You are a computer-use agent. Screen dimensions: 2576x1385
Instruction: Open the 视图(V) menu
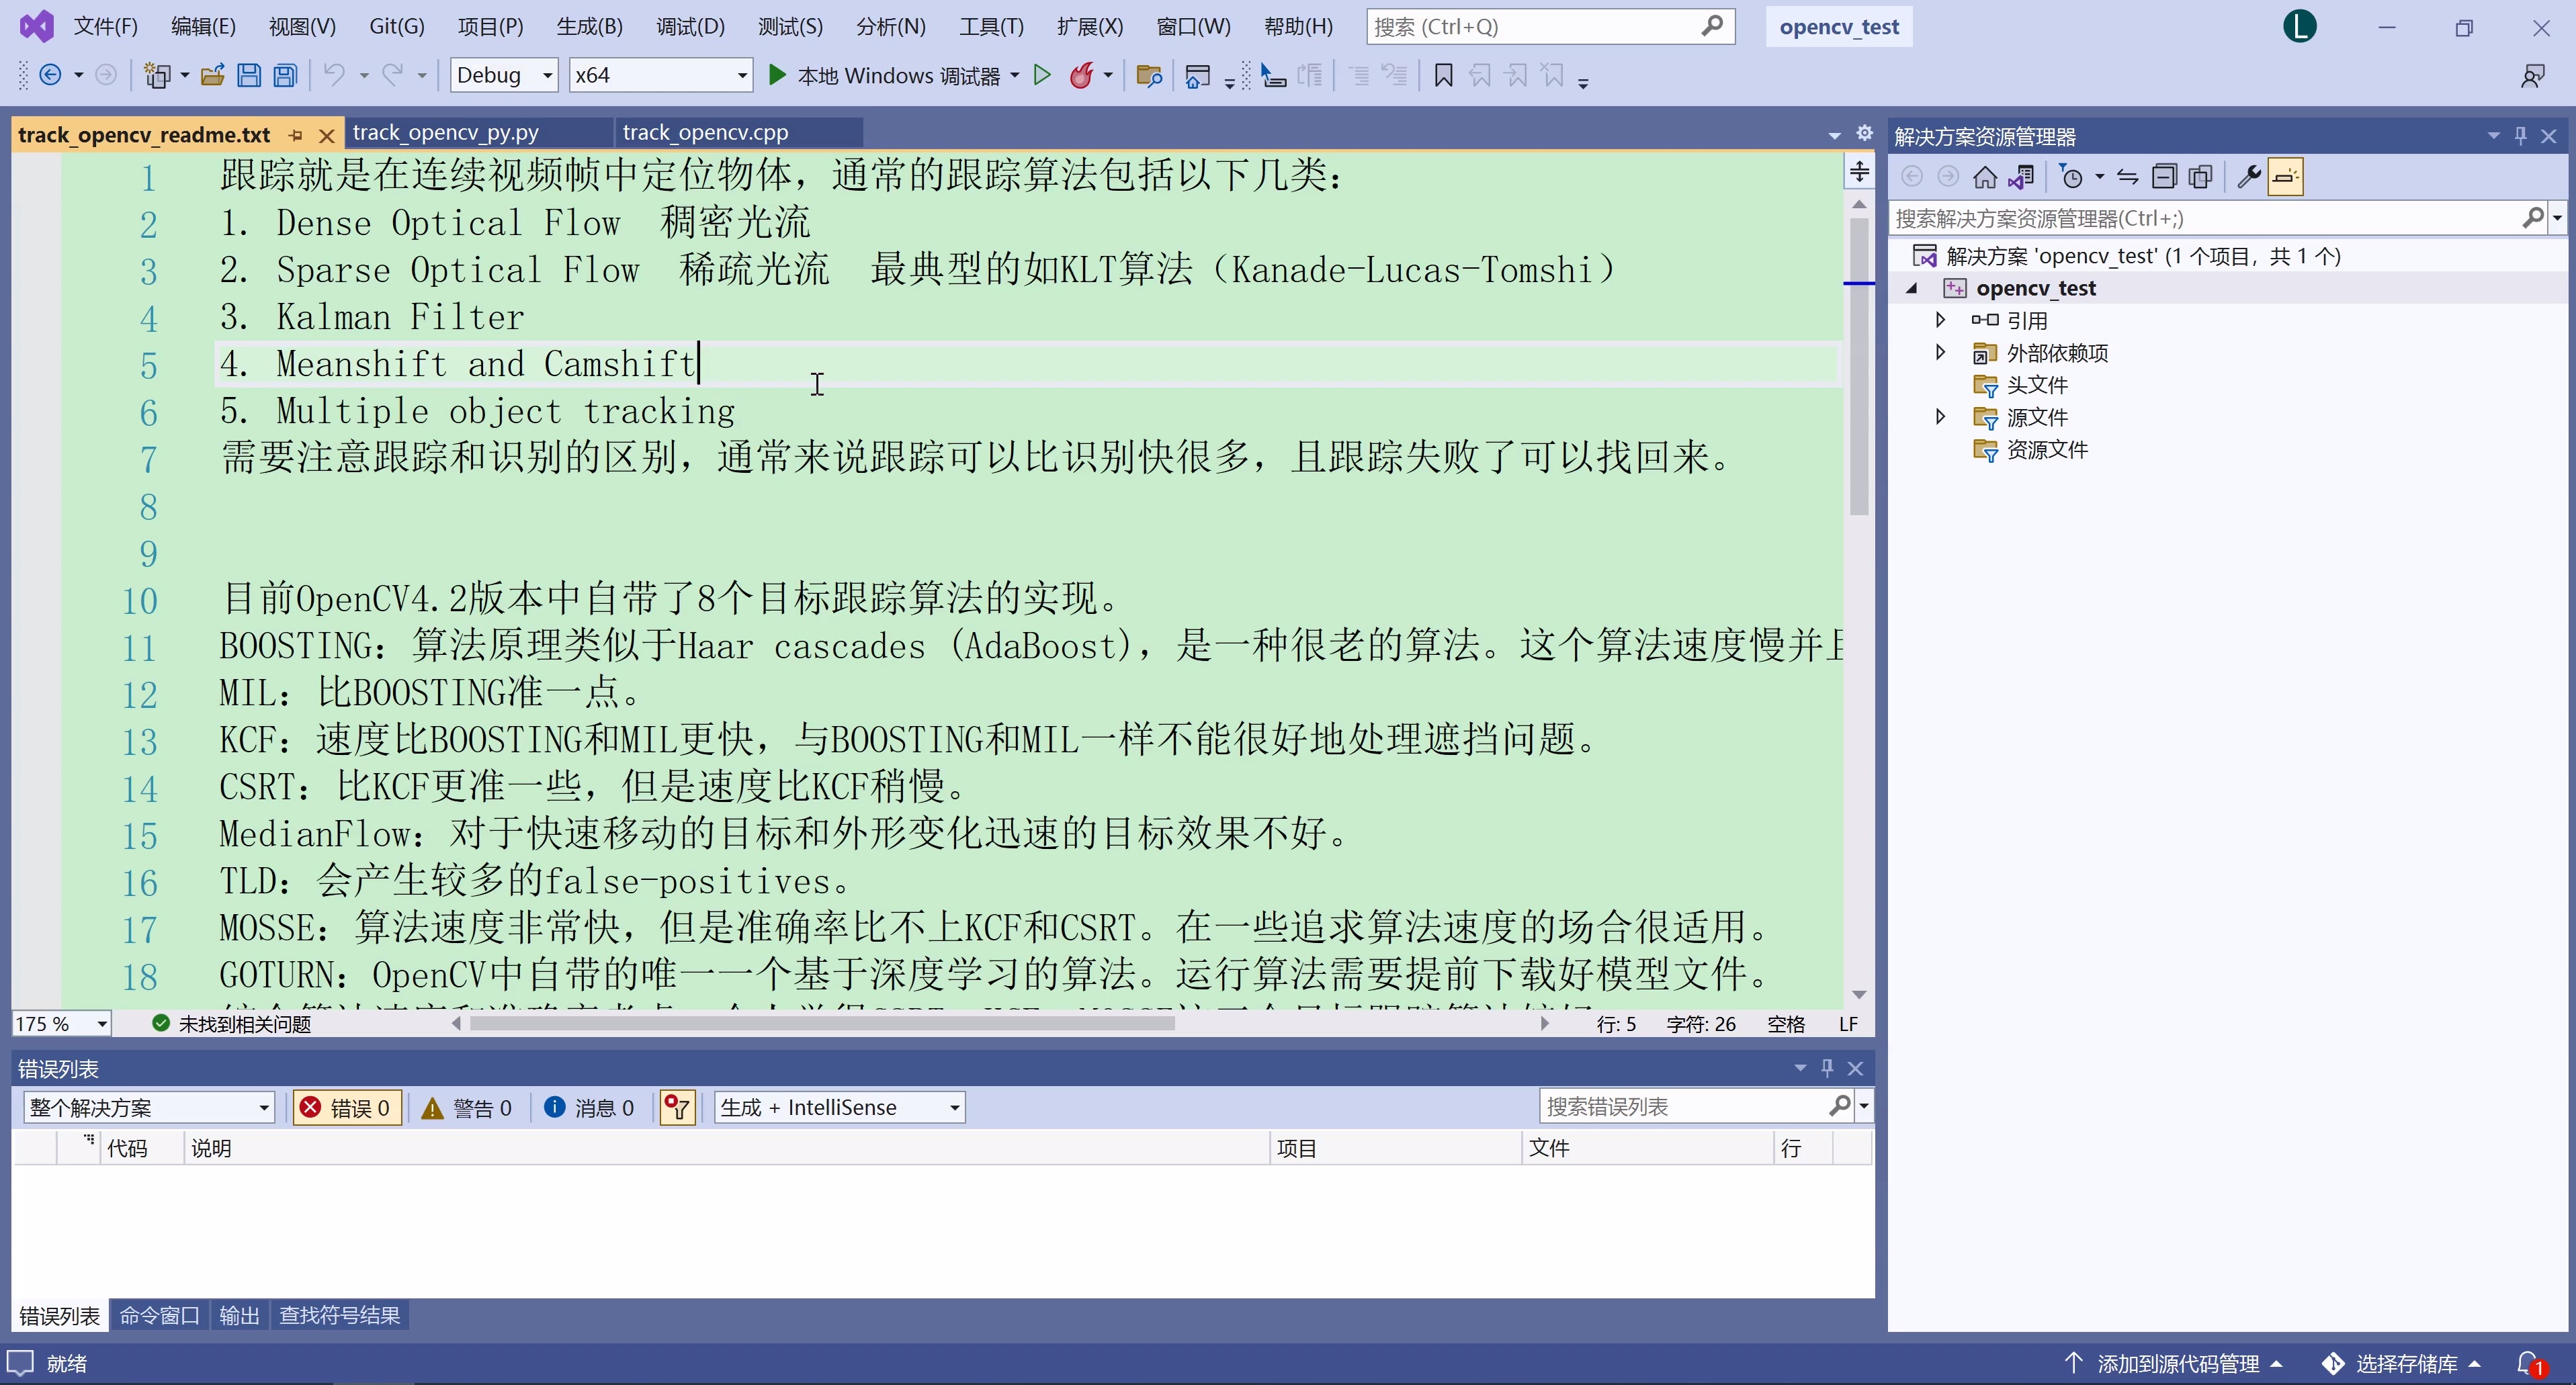pyautogui.click(x=300, y=26)
